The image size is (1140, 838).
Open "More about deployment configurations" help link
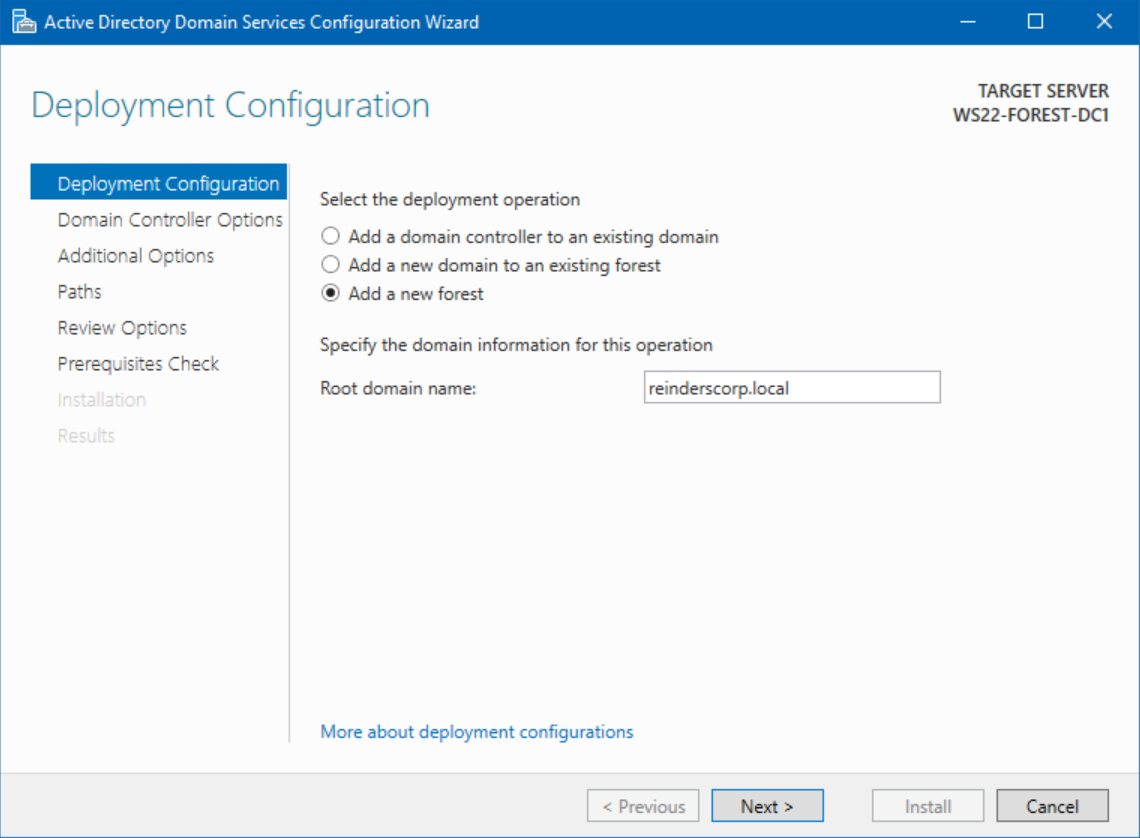coord(476,731)
